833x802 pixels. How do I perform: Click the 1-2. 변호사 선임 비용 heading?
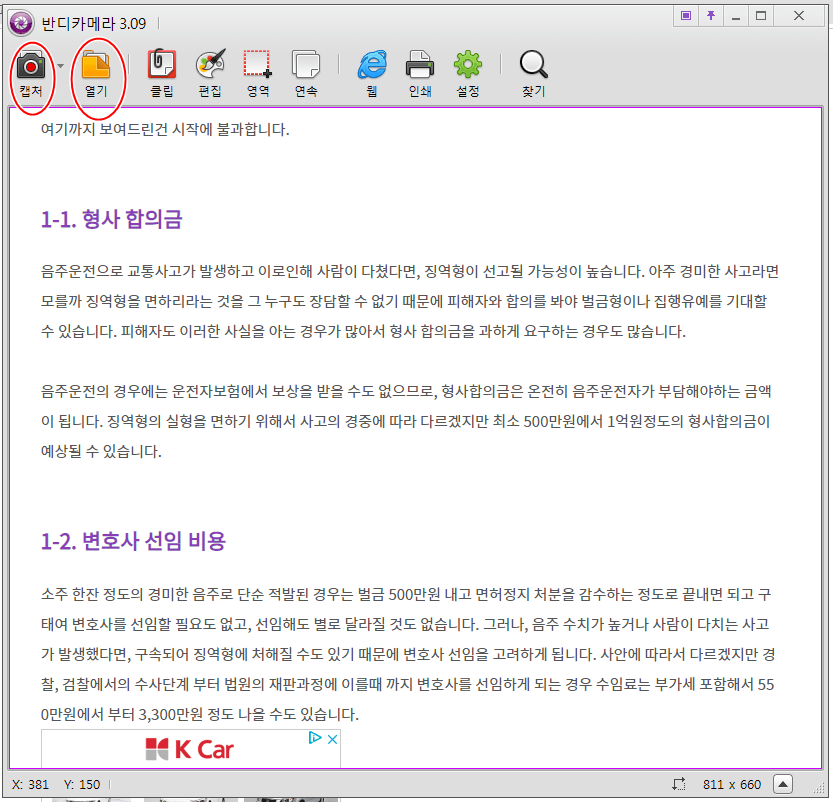click(x=133, y=541)
